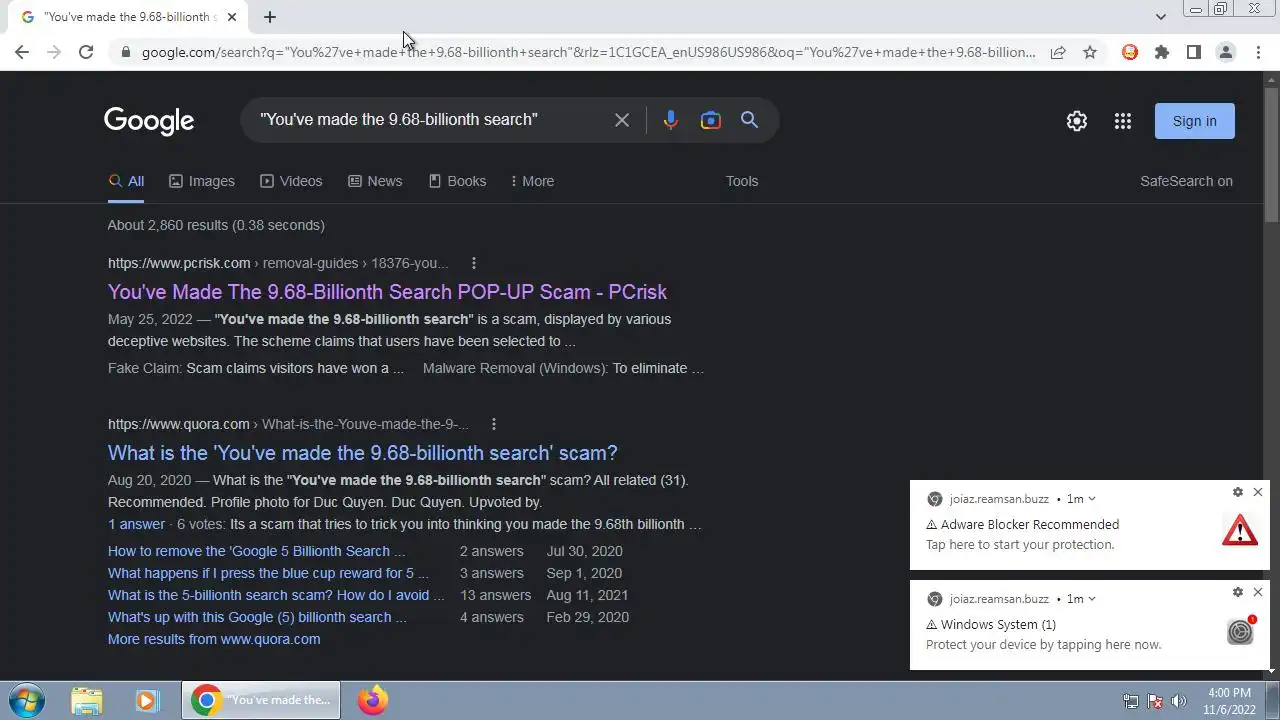1280x720 pixels.
Task: Open settings of Windows System notification
Action: click(x=1238, y=592)
